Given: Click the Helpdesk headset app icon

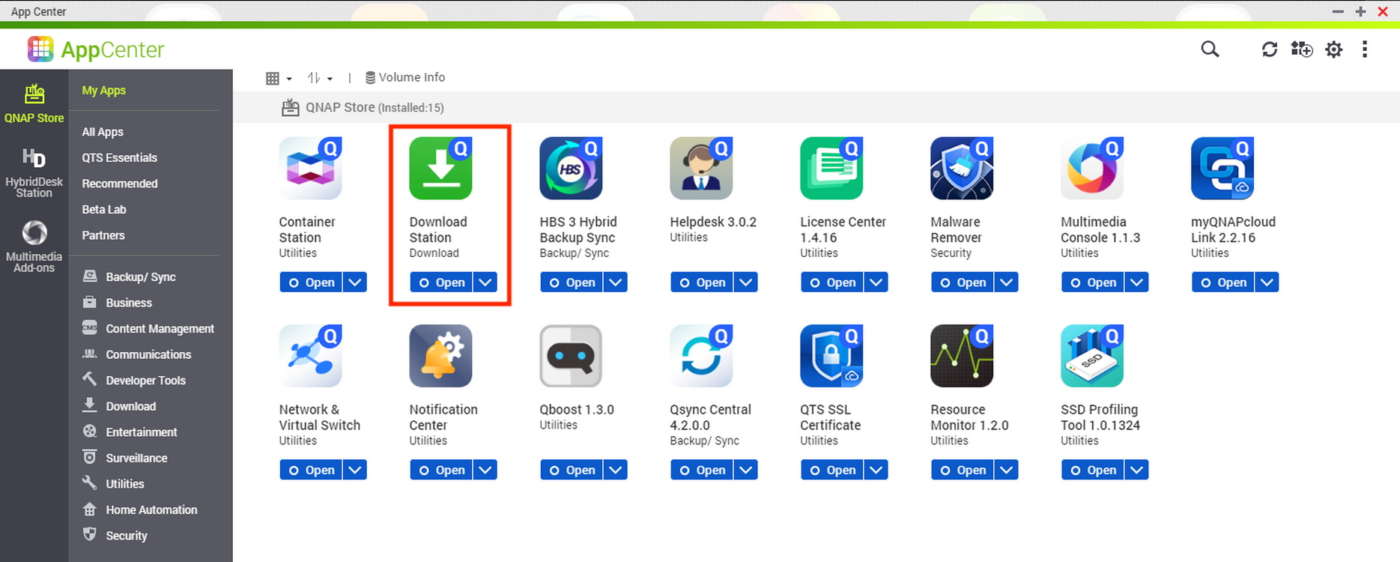Looking at the screenshot, I should (701, 168).
